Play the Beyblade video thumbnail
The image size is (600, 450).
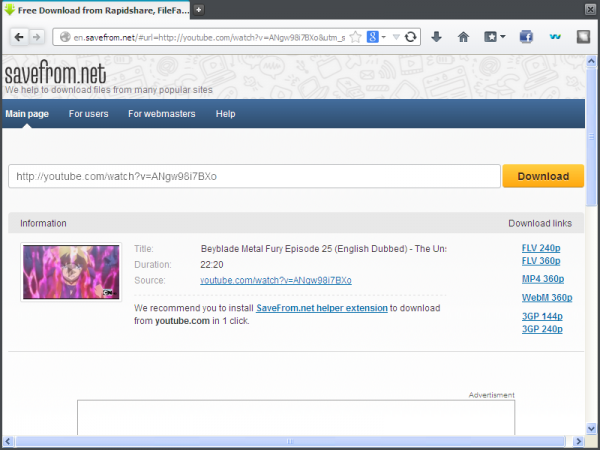[71, 272]
